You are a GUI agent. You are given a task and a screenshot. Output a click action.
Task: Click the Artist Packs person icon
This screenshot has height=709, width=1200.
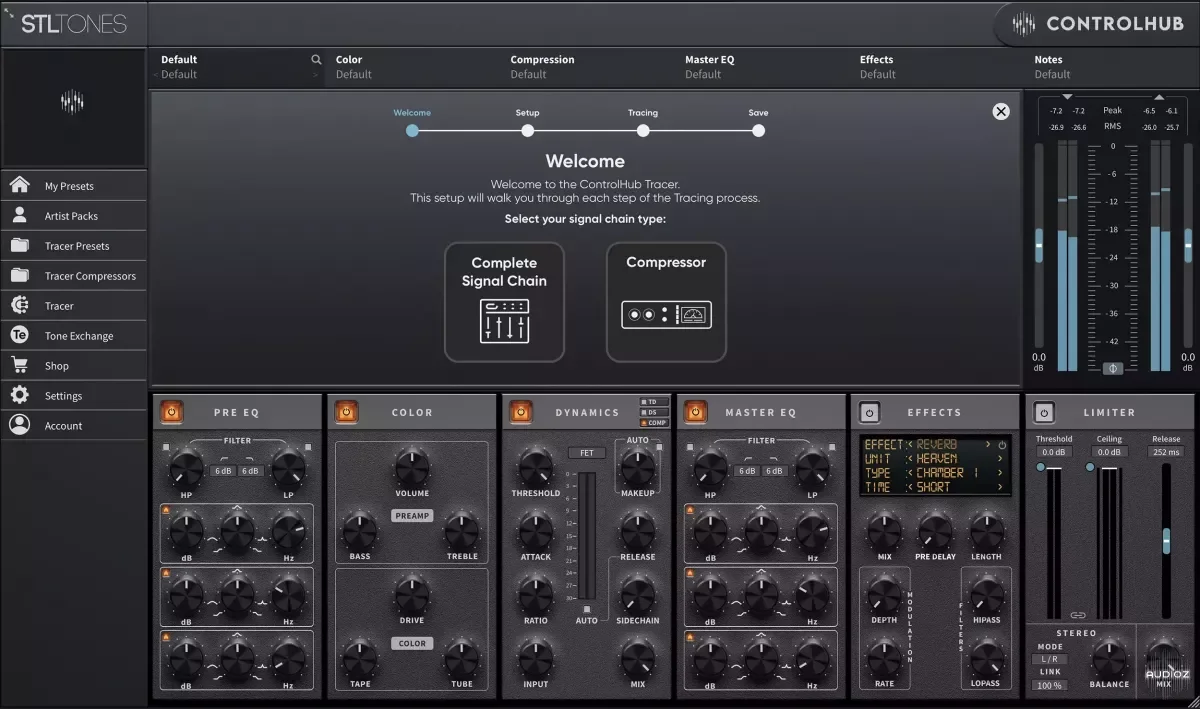19,215
